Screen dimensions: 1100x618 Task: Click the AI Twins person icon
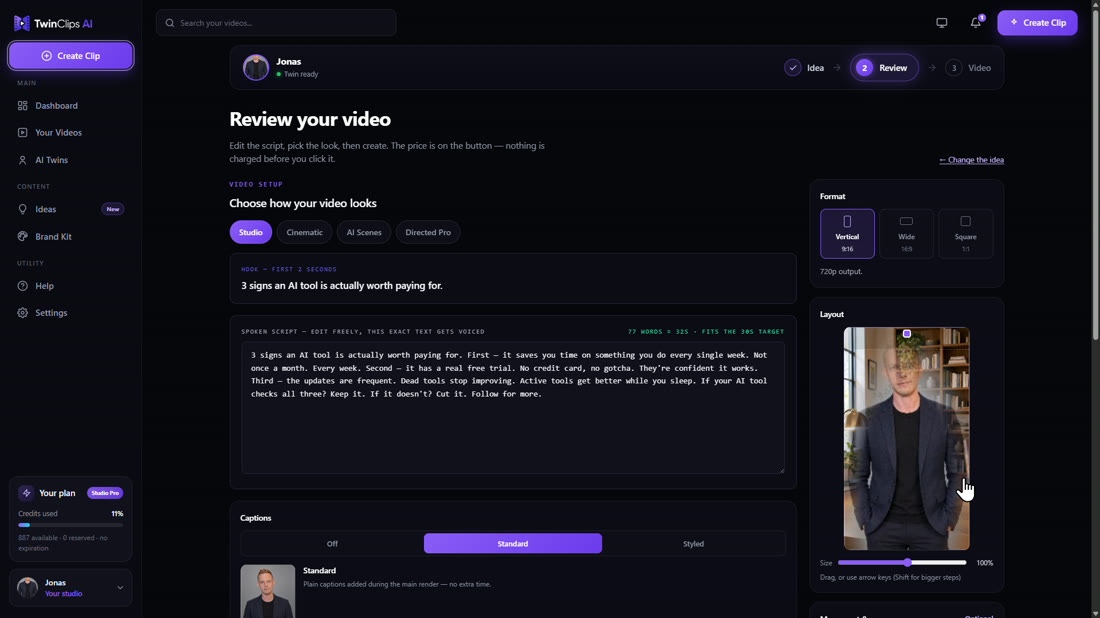pyautogui.click(x=22, y=160)
